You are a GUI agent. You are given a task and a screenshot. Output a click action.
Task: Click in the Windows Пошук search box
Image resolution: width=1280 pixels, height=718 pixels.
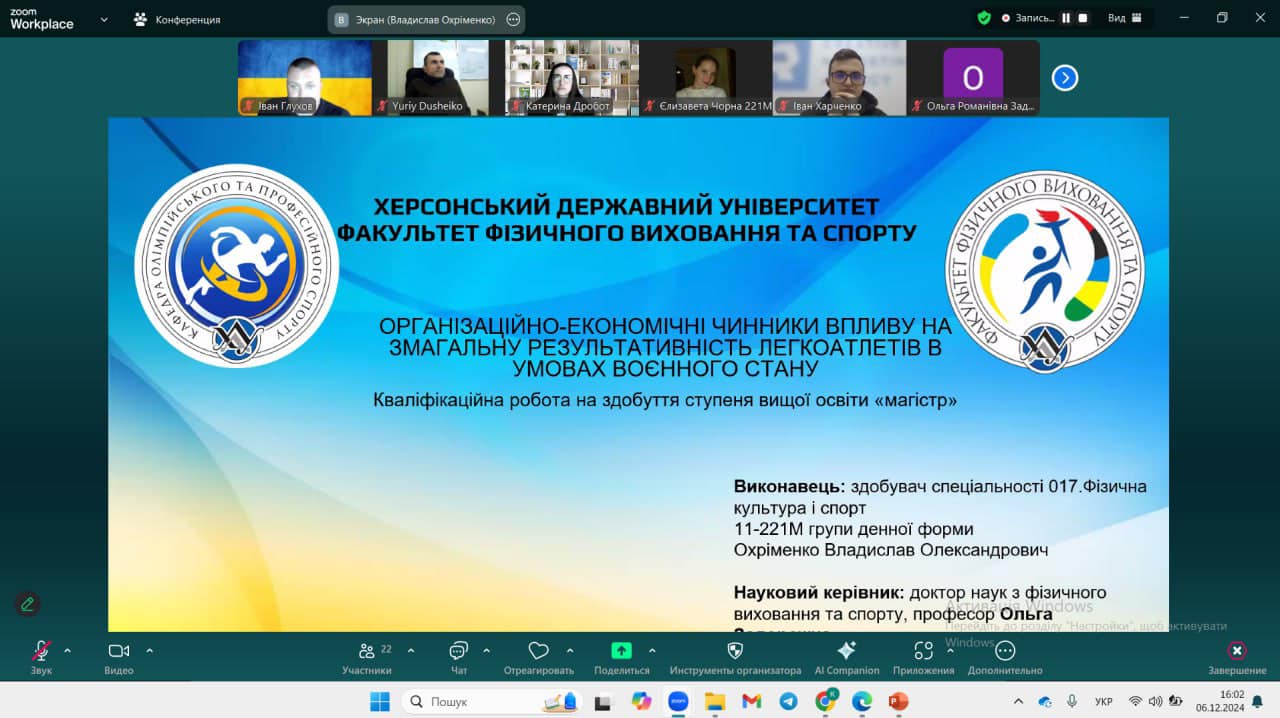pyautogui.click(x=492, y=702)
